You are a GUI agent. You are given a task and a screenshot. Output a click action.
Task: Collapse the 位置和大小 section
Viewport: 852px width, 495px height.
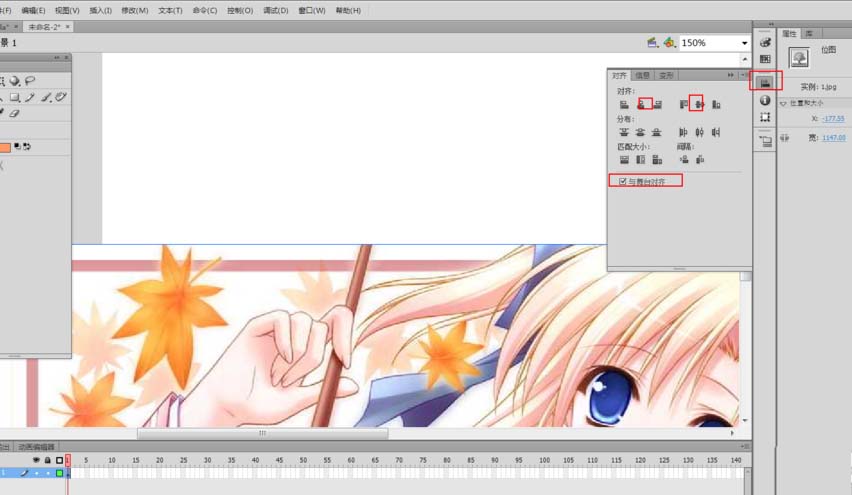pos(783,103)
